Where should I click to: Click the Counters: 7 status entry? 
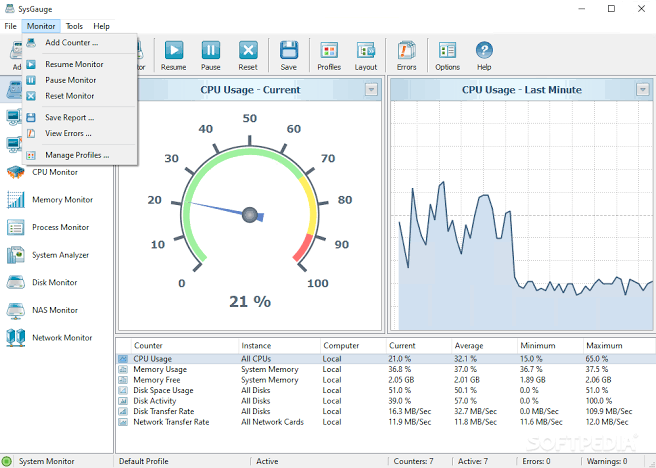coord(413,461)
